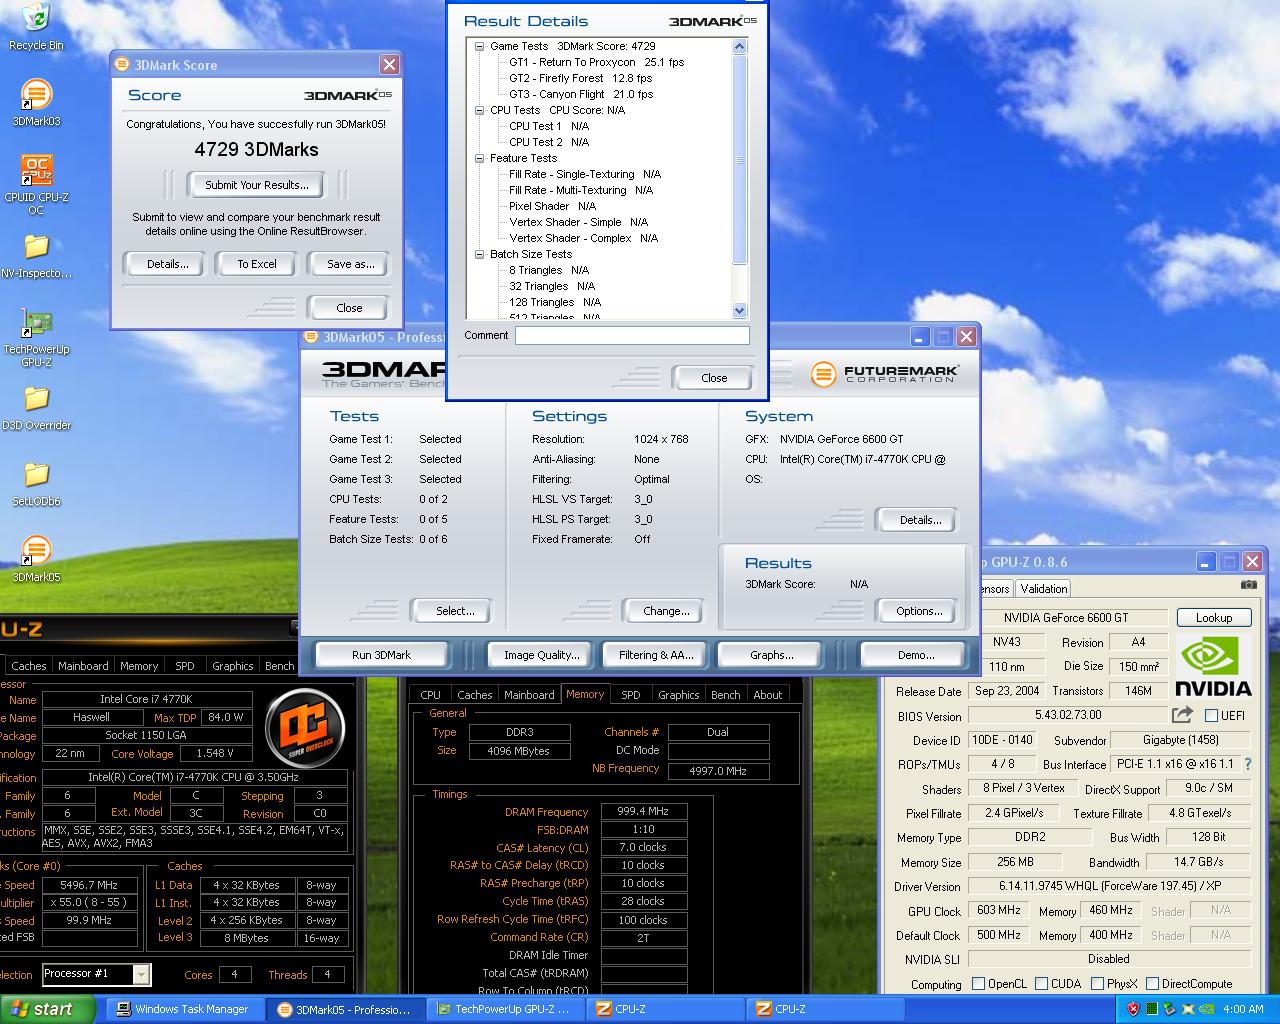Click Result Details scroll up arrow

[740, 46]
